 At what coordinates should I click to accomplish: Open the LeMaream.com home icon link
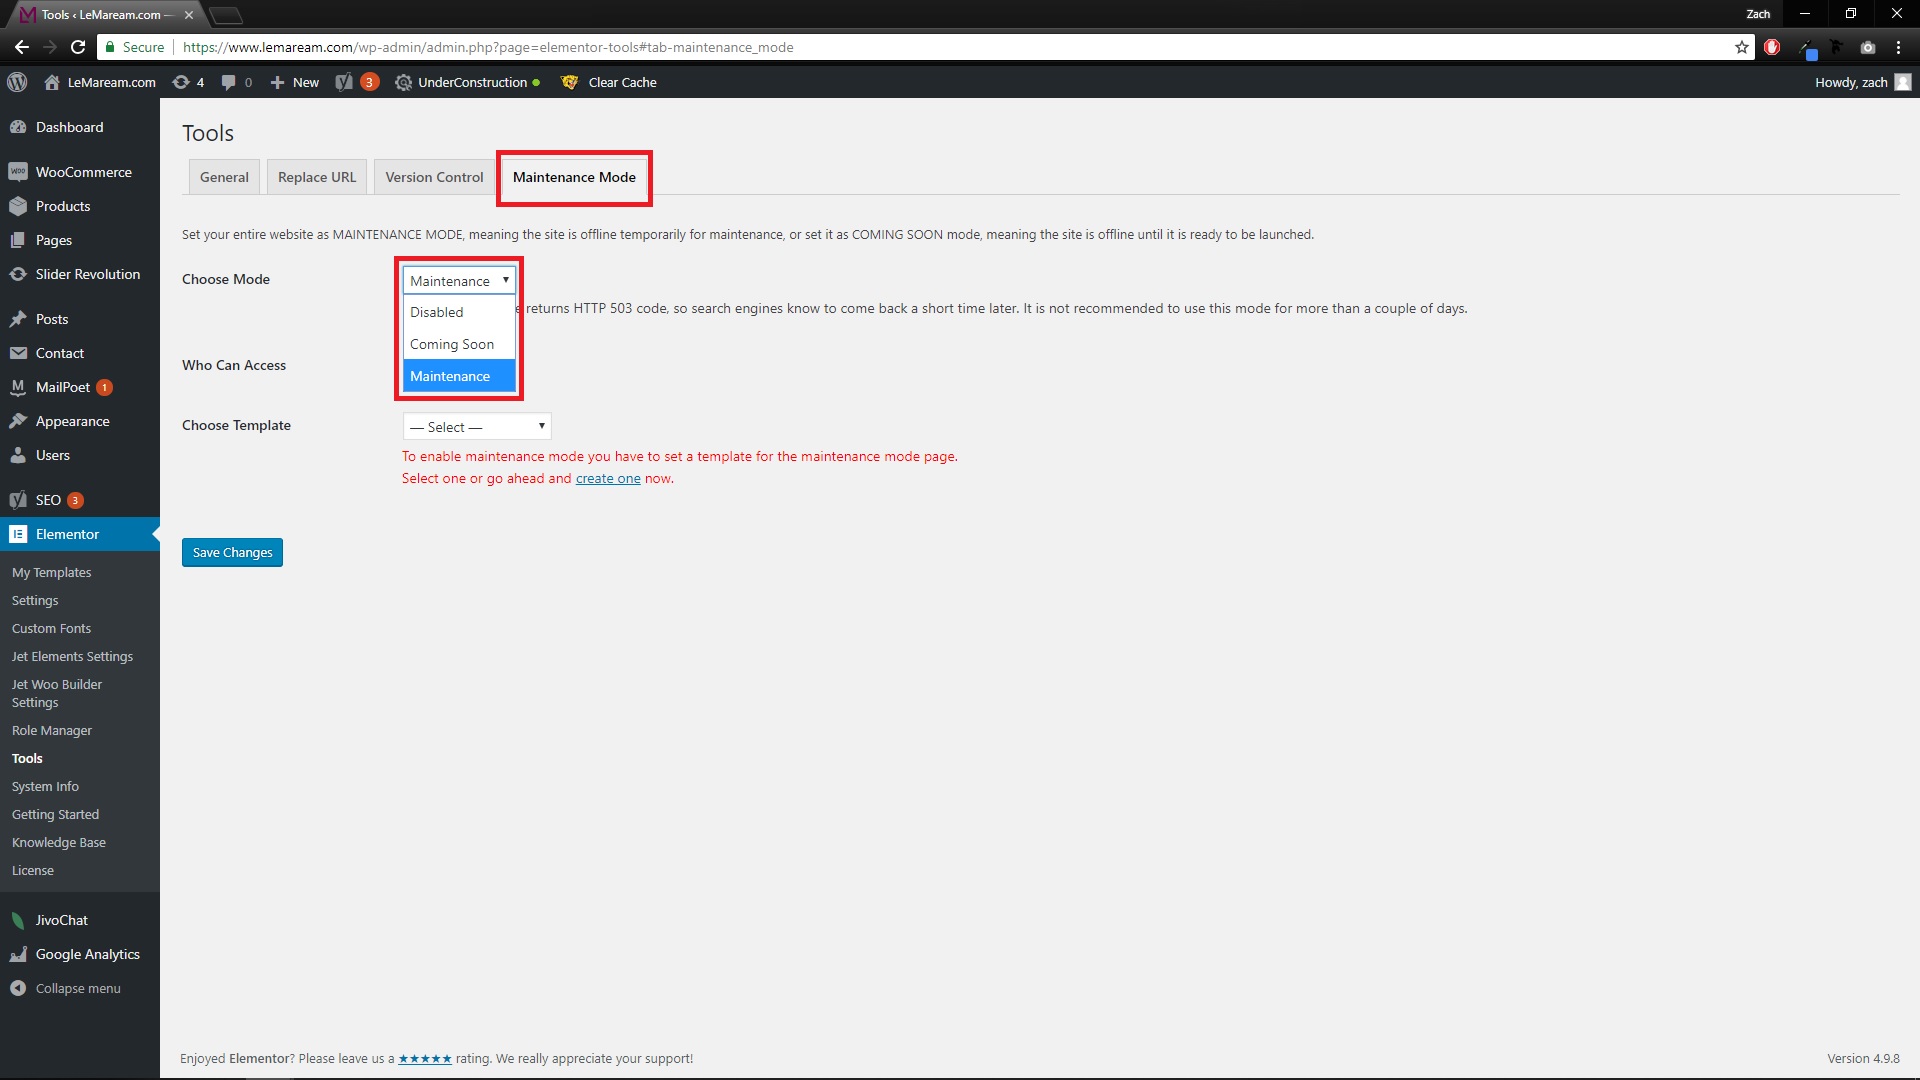pyautogui.click(x=52, y=82)
